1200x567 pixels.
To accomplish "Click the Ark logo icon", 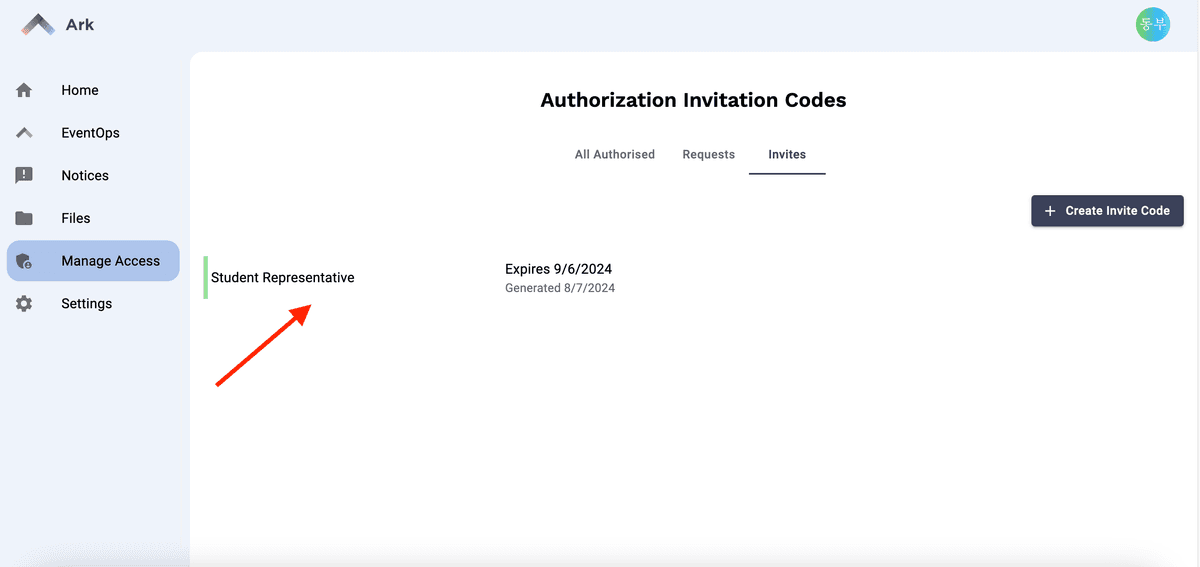I will tap(39, 25).
